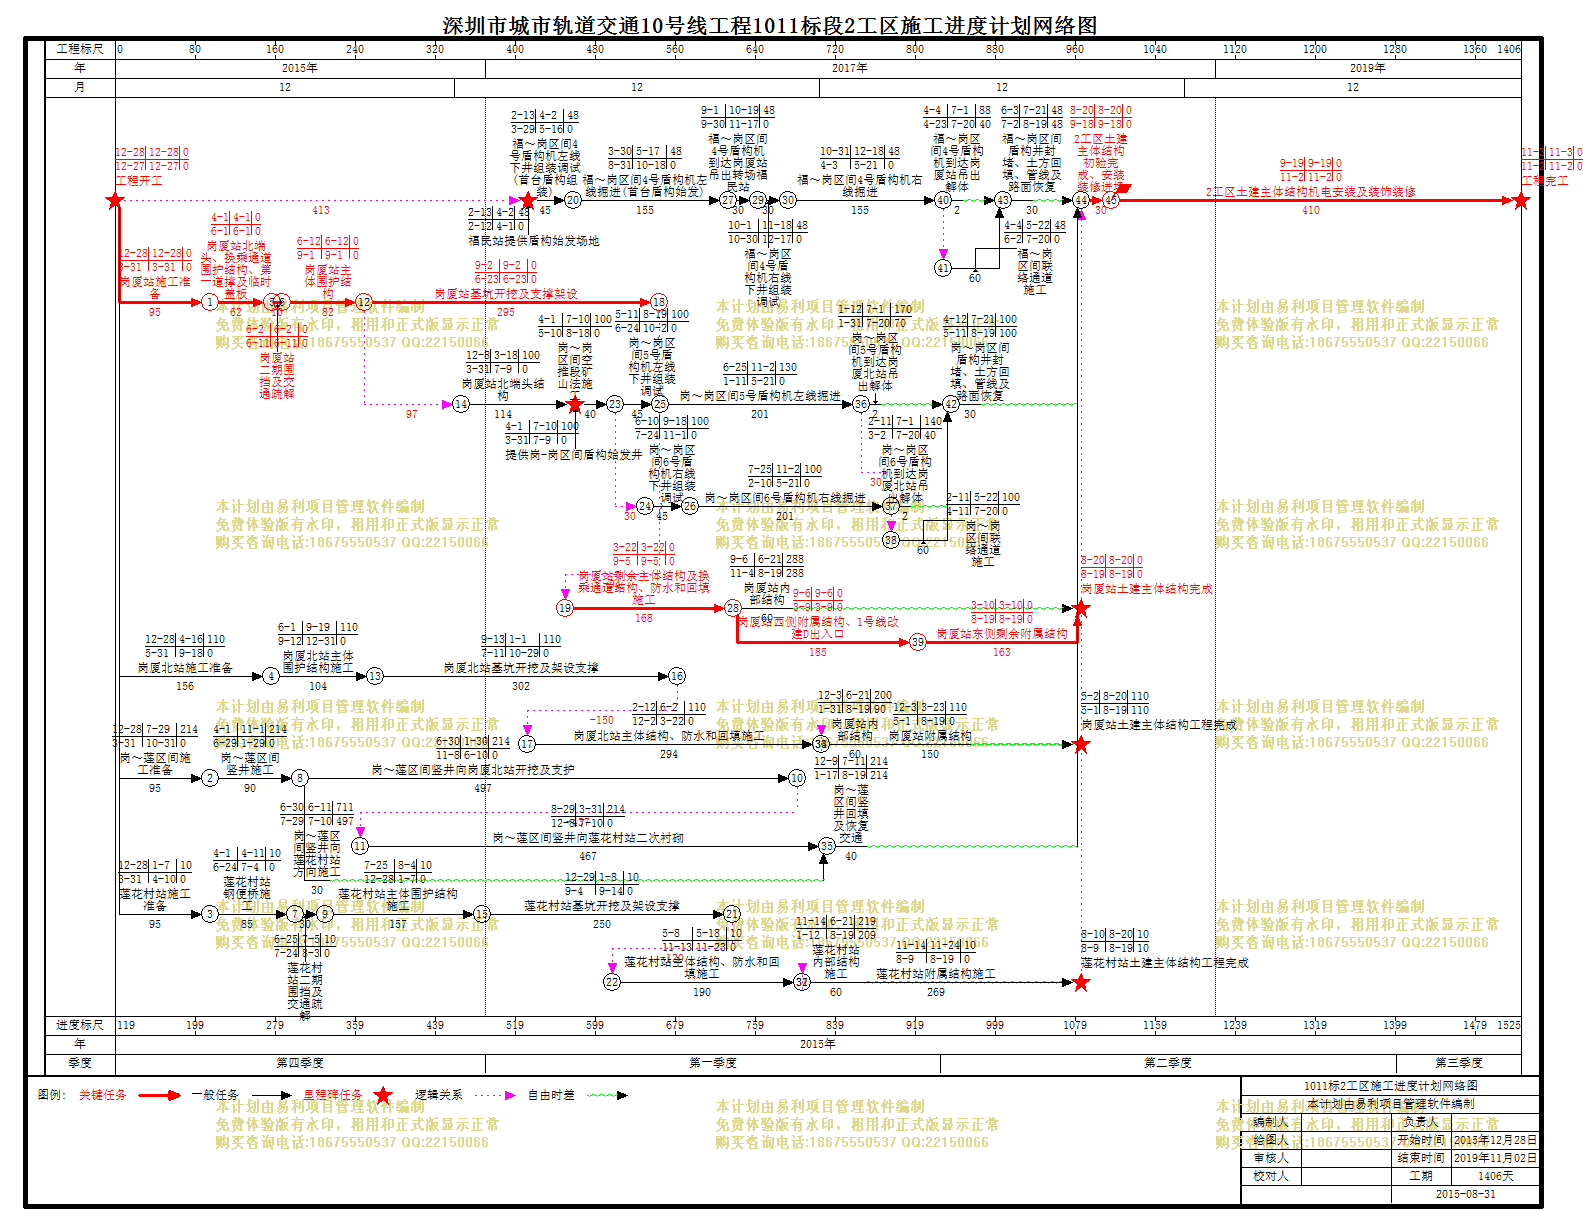
Task: Select node circle 20
Action: 573,200
